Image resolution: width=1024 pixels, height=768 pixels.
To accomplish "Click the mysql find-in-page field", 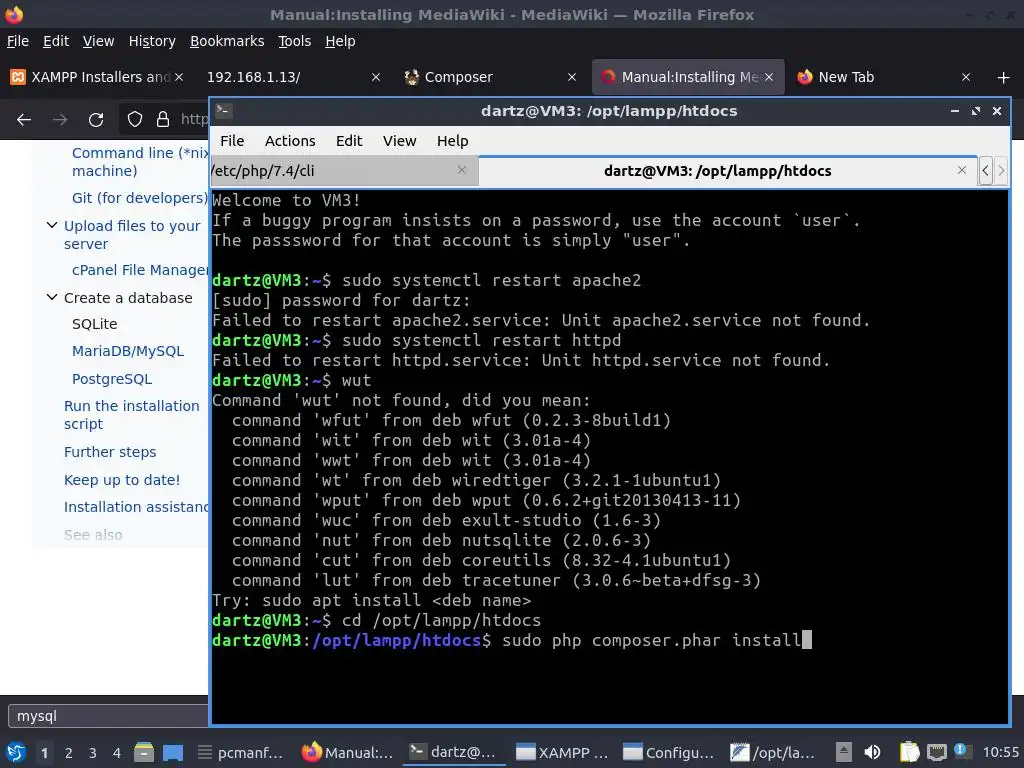I will coord(108,716).
